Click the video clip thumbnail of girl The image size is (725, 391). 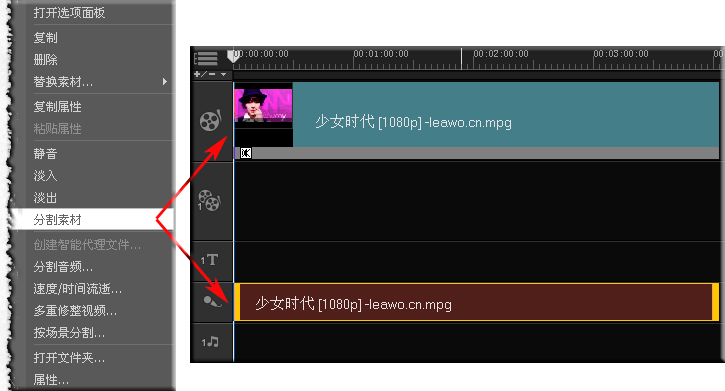[263, 105]
